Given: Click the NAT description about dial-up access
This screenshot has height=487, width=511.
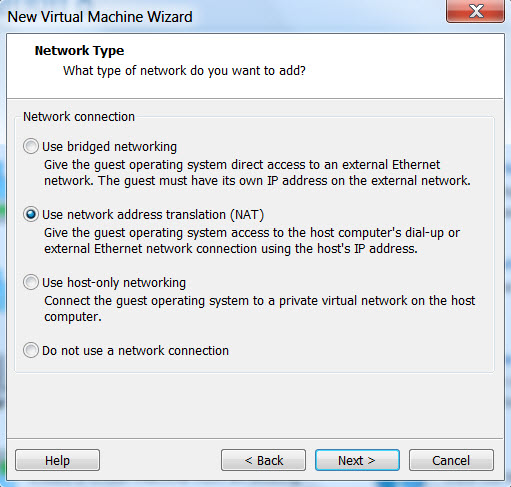Looking at the screenshot, I should pos(252,241).
